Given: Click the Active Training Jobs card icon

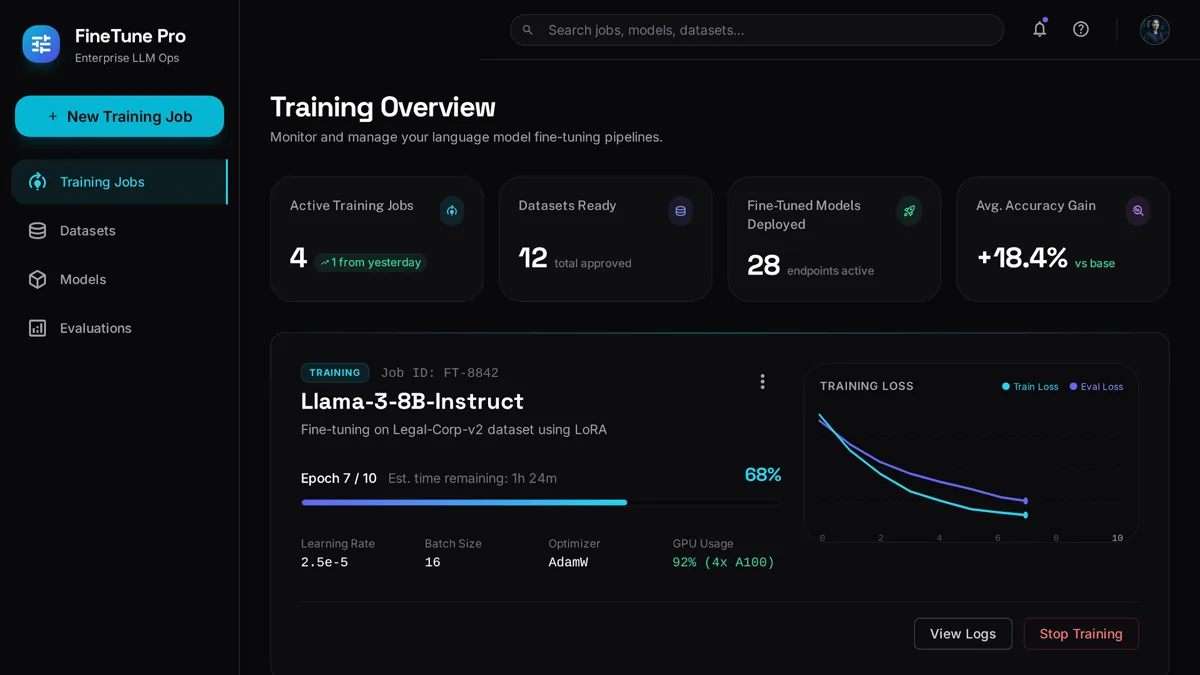Looking at the screenshot, I should click(452, 211).
